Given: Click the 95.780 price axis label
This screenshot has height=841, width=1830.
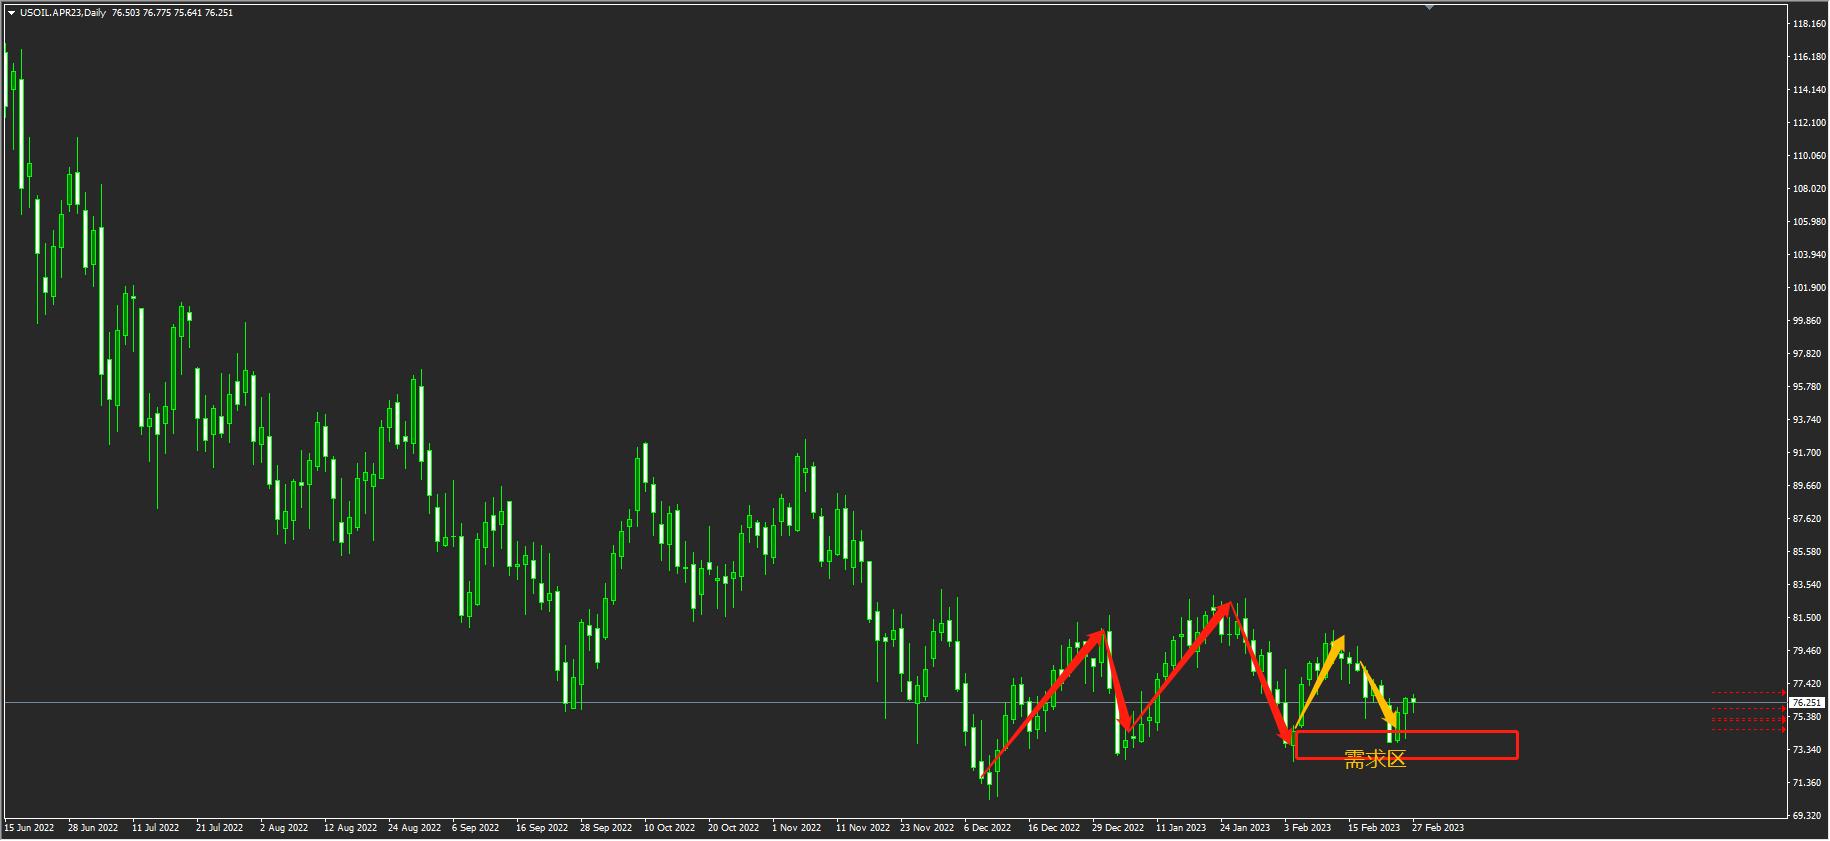Looking at the screenshot, I should (1808, 387).
